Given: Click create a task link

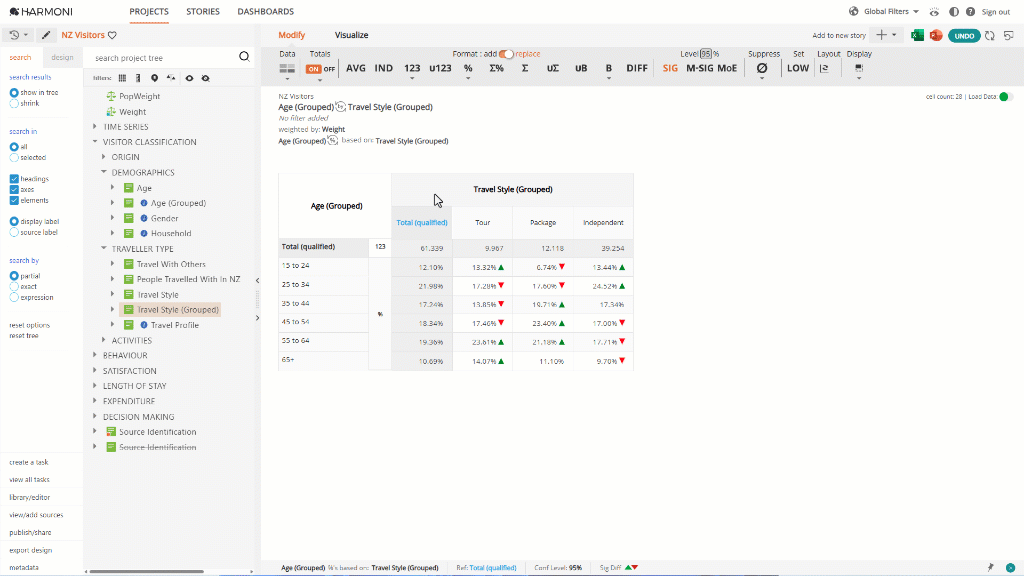Looking at the screenshot, I should point(29,462).
